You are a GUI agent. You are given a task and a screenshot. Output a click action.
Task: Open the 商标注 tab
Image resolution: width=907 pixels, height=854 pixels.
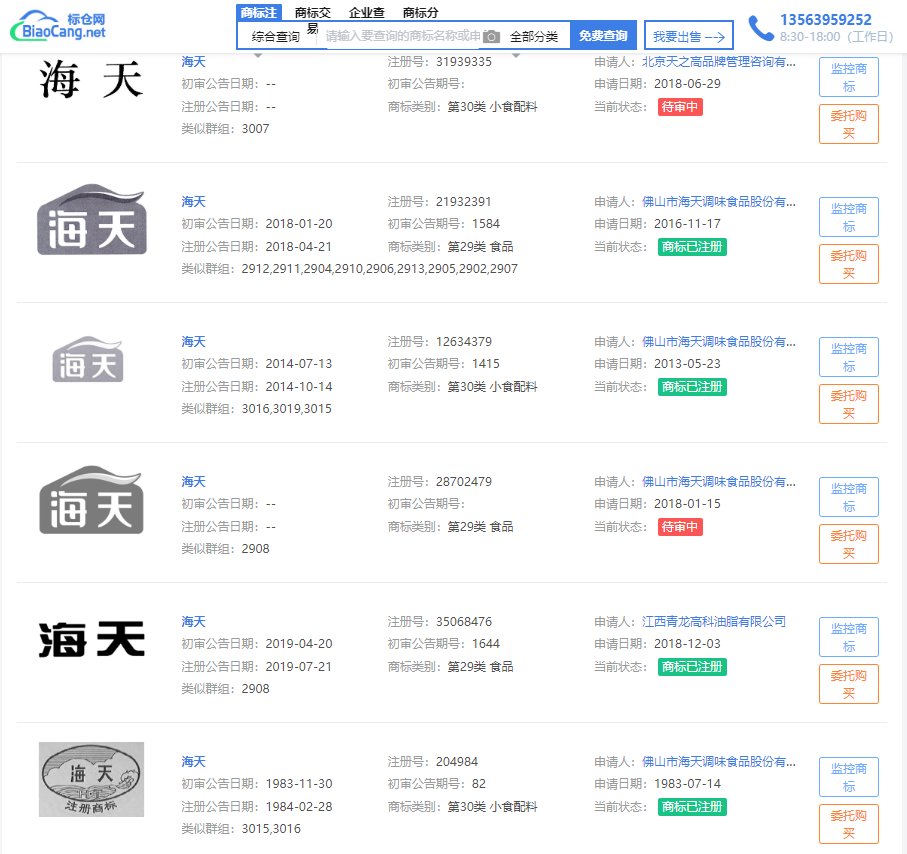259,12
